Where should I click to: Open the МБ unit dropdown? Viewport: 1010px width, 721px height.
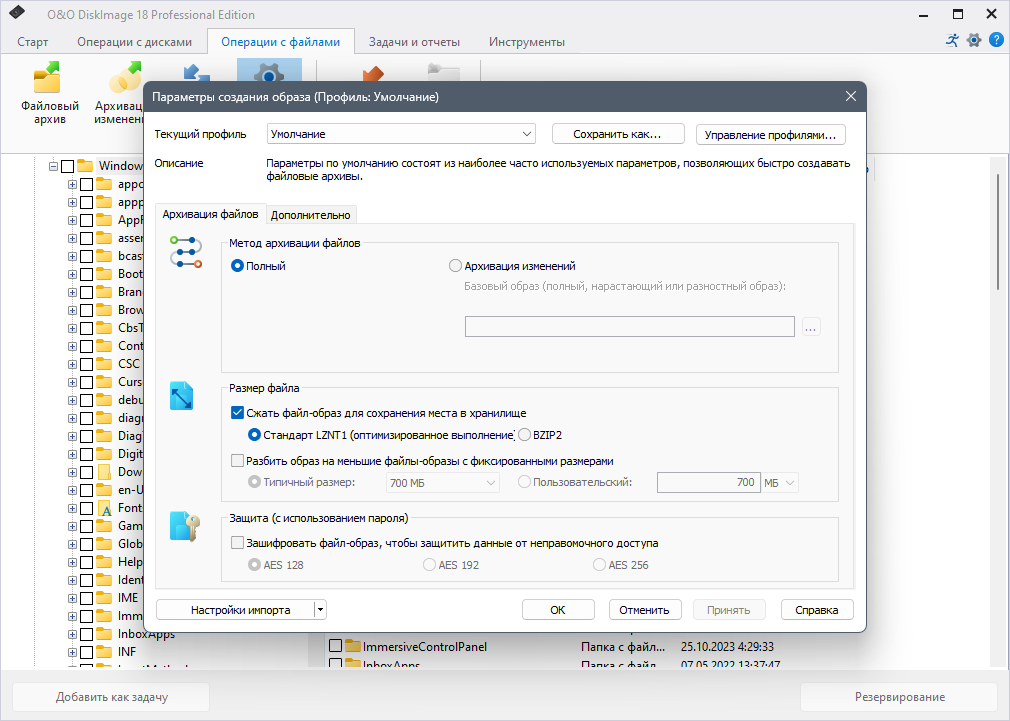click(x=779, y=483)
